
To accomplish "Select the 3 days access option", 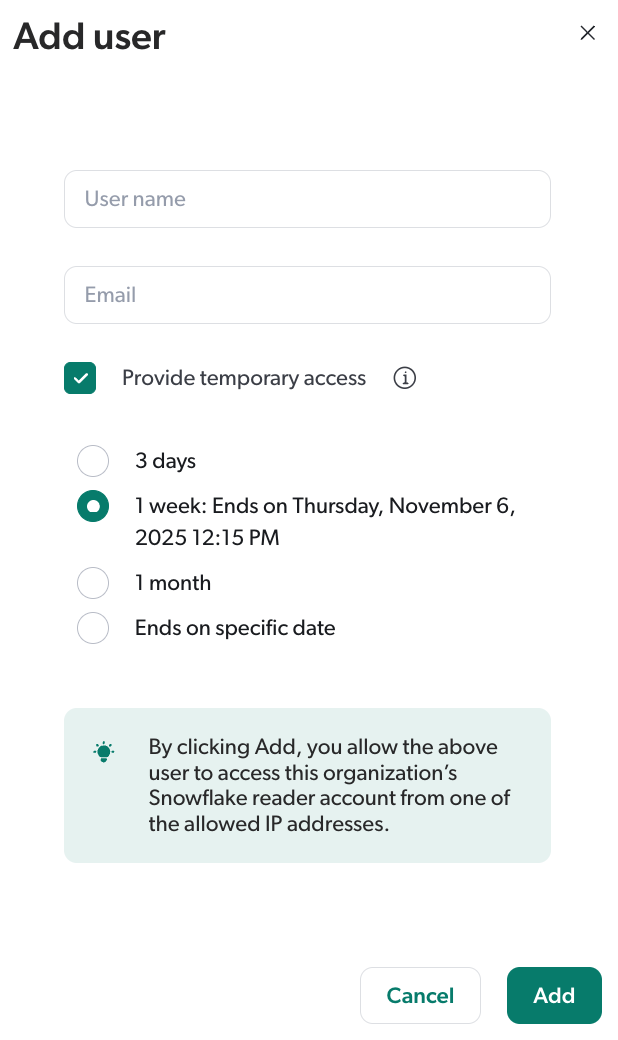I will (x=93, y=461).
